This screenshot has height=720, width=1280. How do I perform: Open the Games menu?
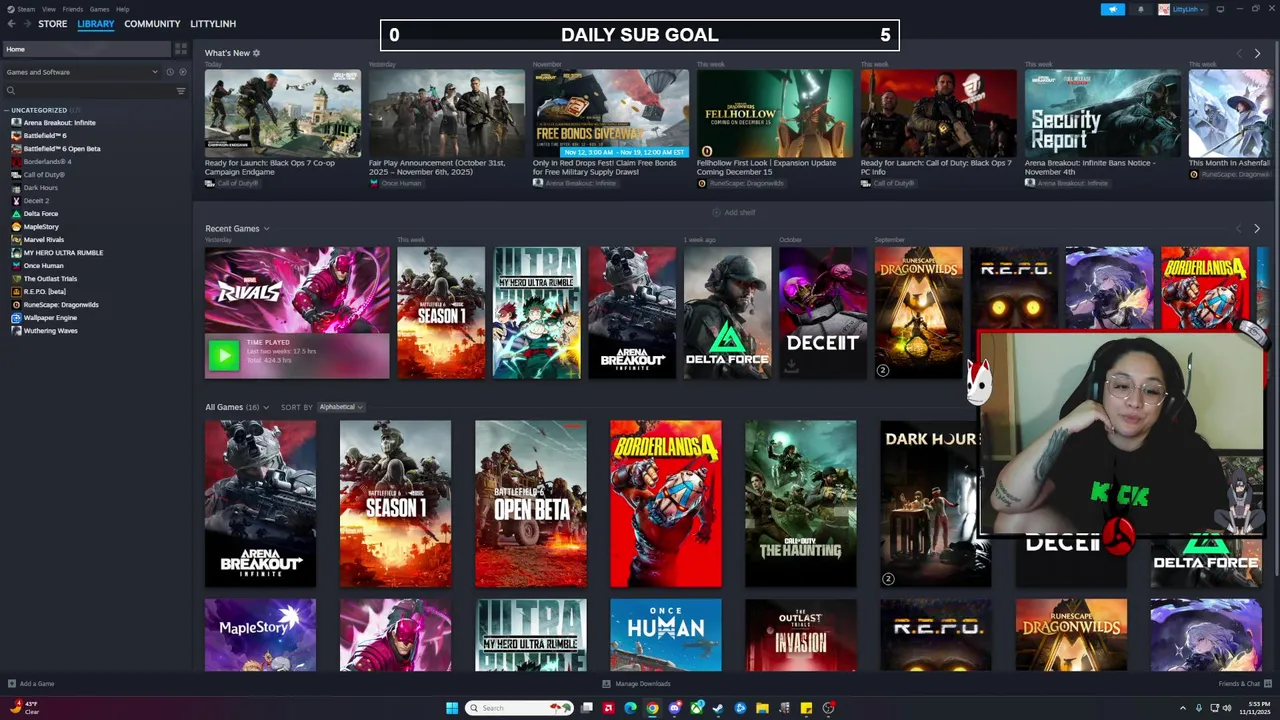pyautogui.click(x=99, y=9)
